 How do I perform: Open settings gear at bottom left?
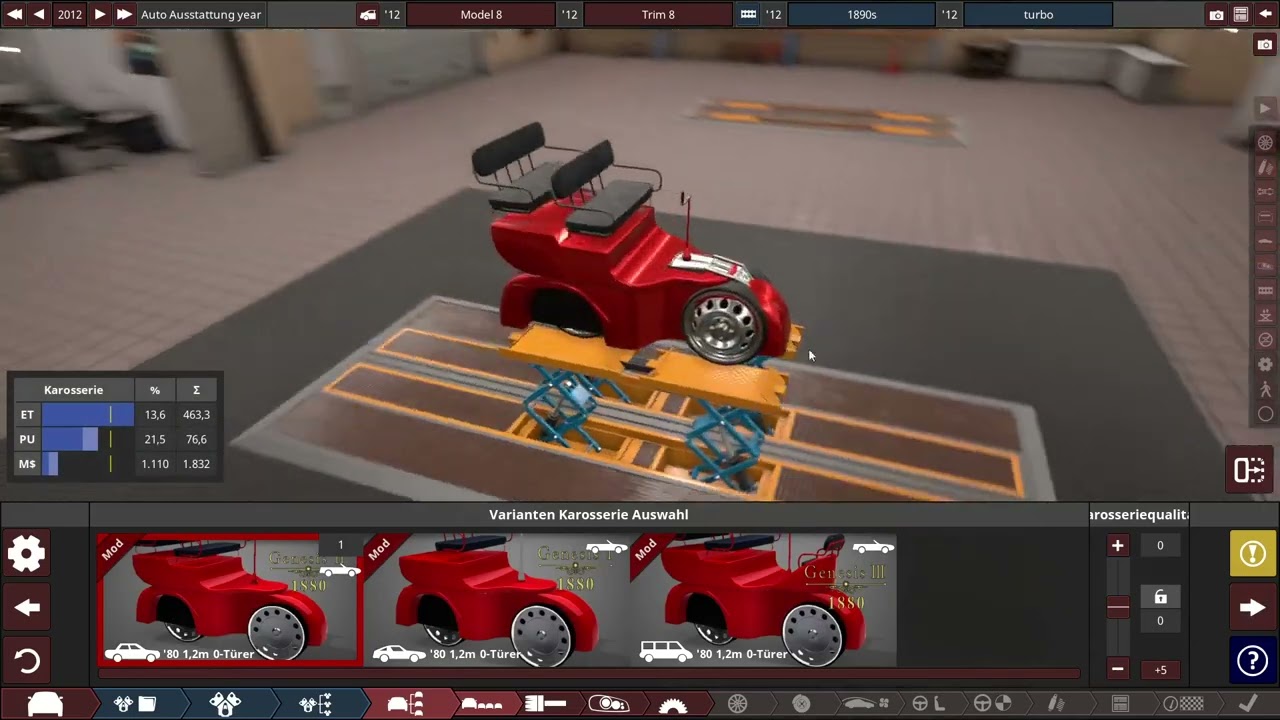27,553
